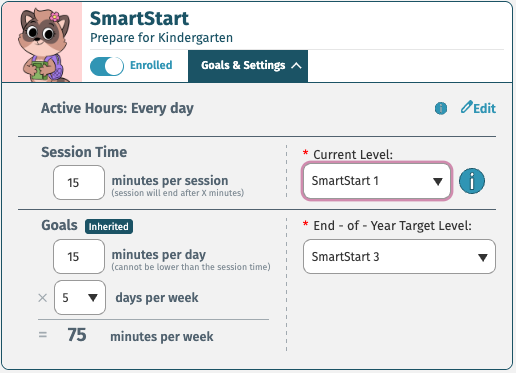516x373 pixels.
Task: Toggle the Enrolled switch off
Action: (x=107, y=66)
